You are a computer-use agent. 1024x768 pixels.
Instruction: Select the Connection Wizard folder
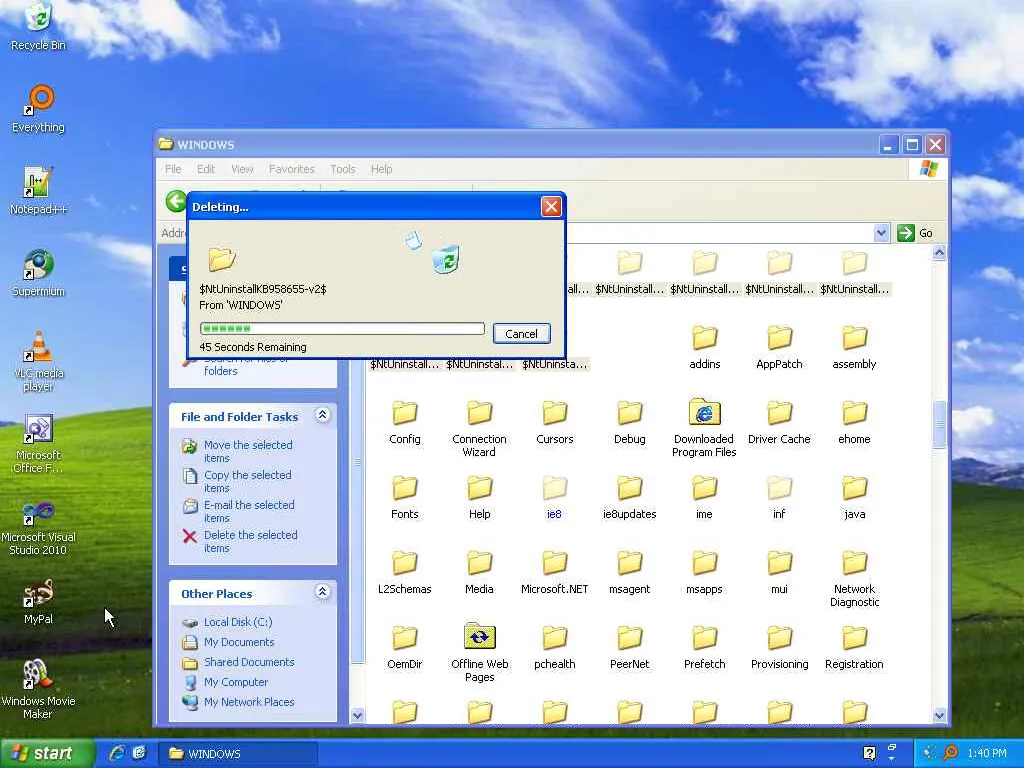479,428
